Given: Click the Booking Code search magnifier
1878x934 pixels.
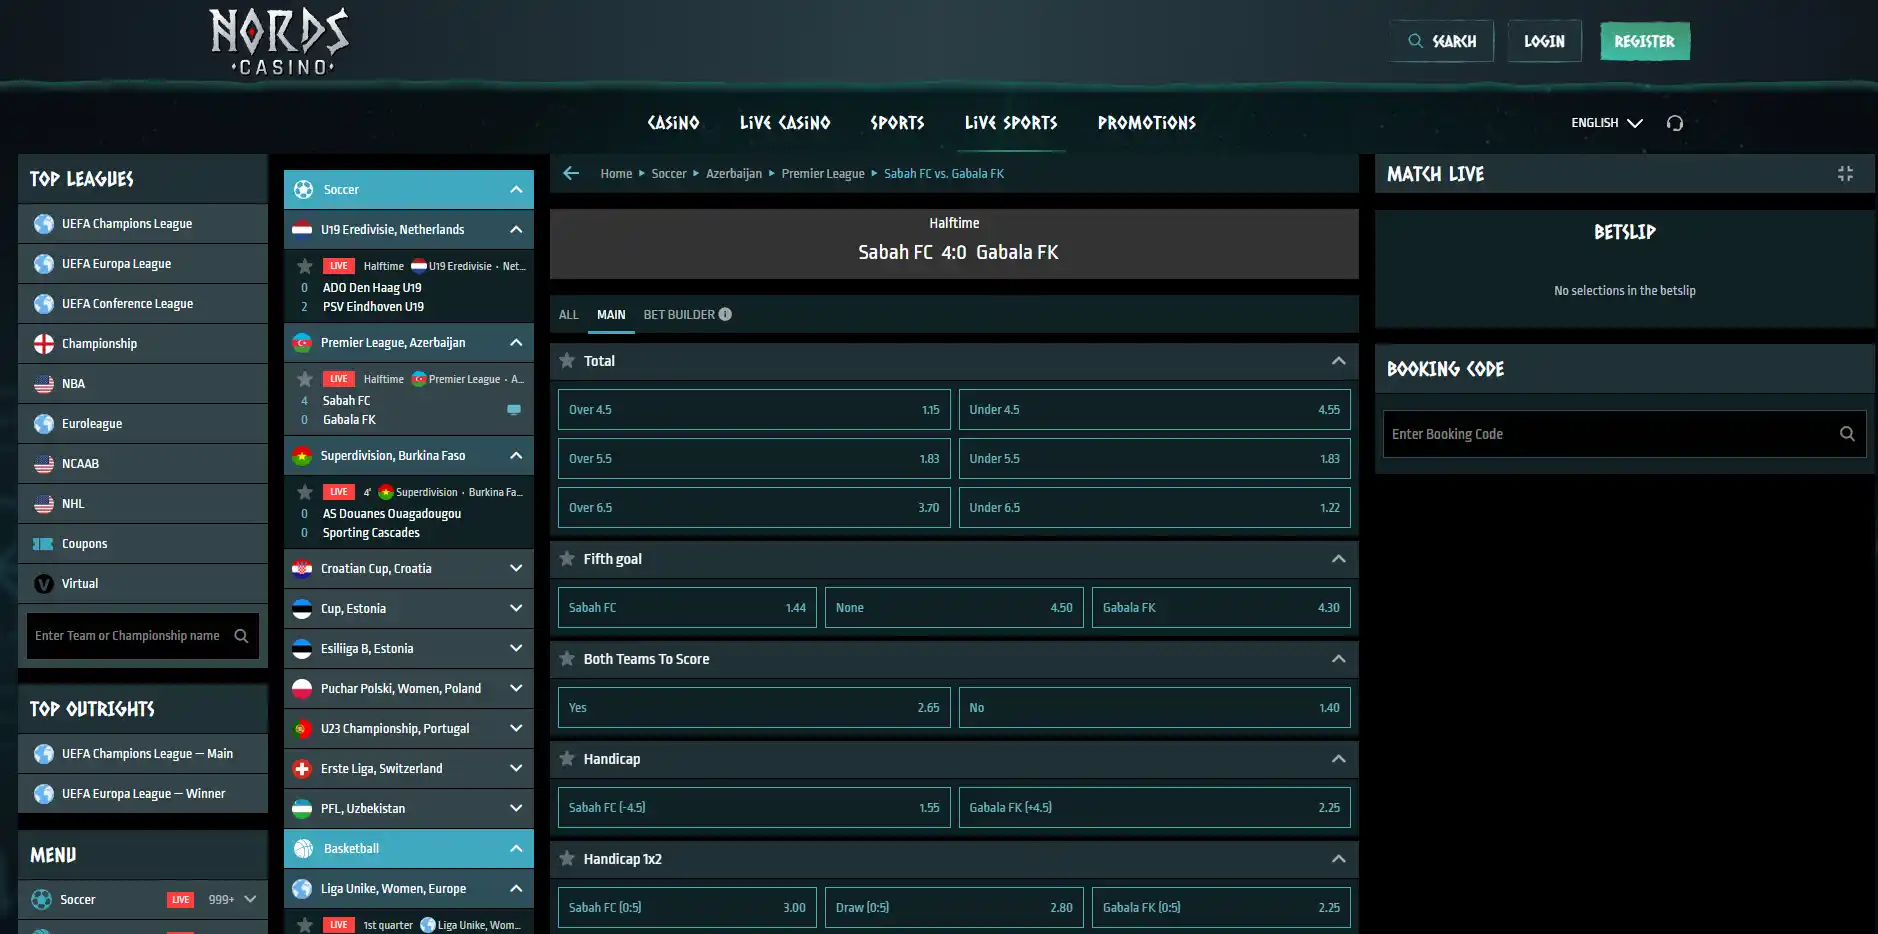Looking at the screenshot, I should (x=1847, y=434).
